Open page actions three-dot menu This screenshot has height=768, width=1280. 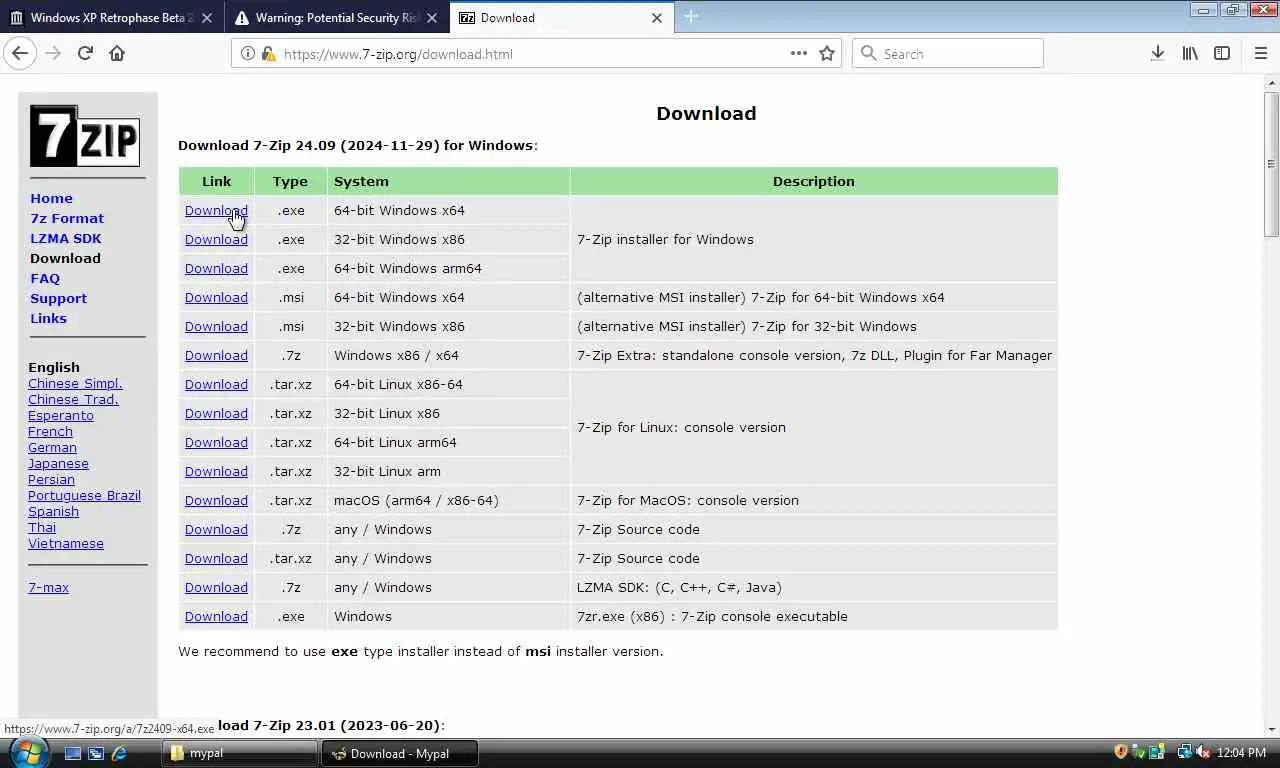pyautogui.click(x=798, y=53)
